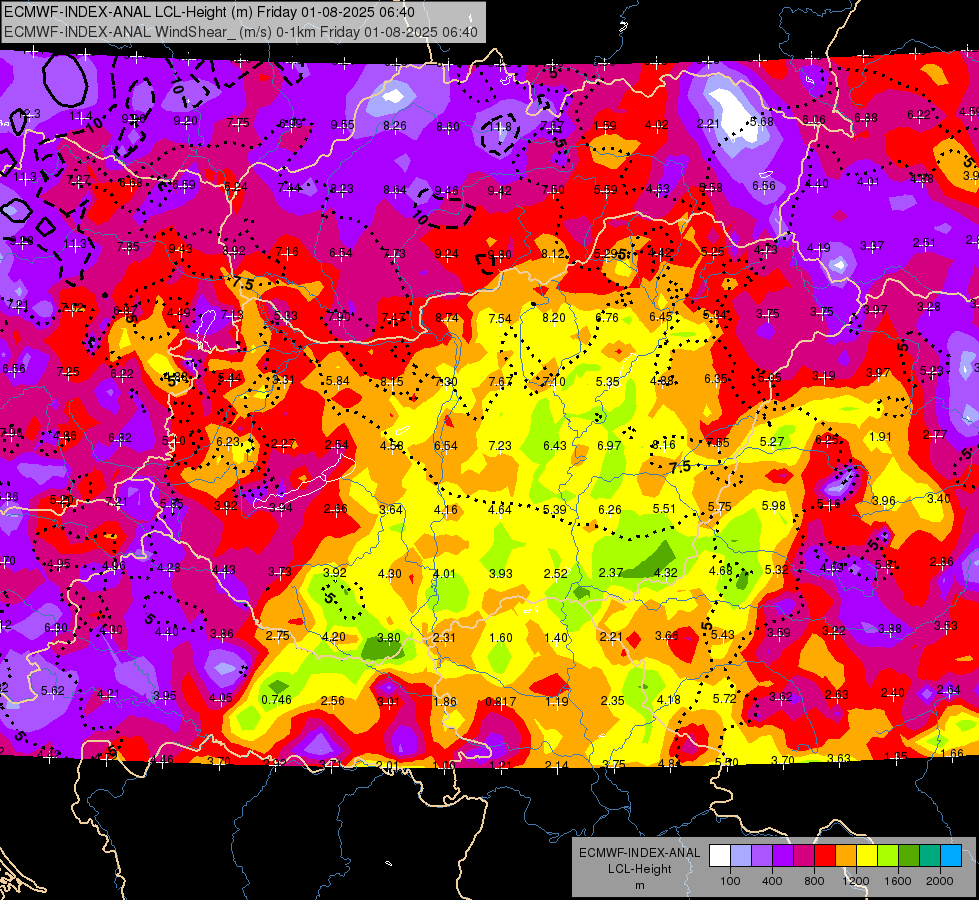Click the legend unit label m

click(639, 886)
